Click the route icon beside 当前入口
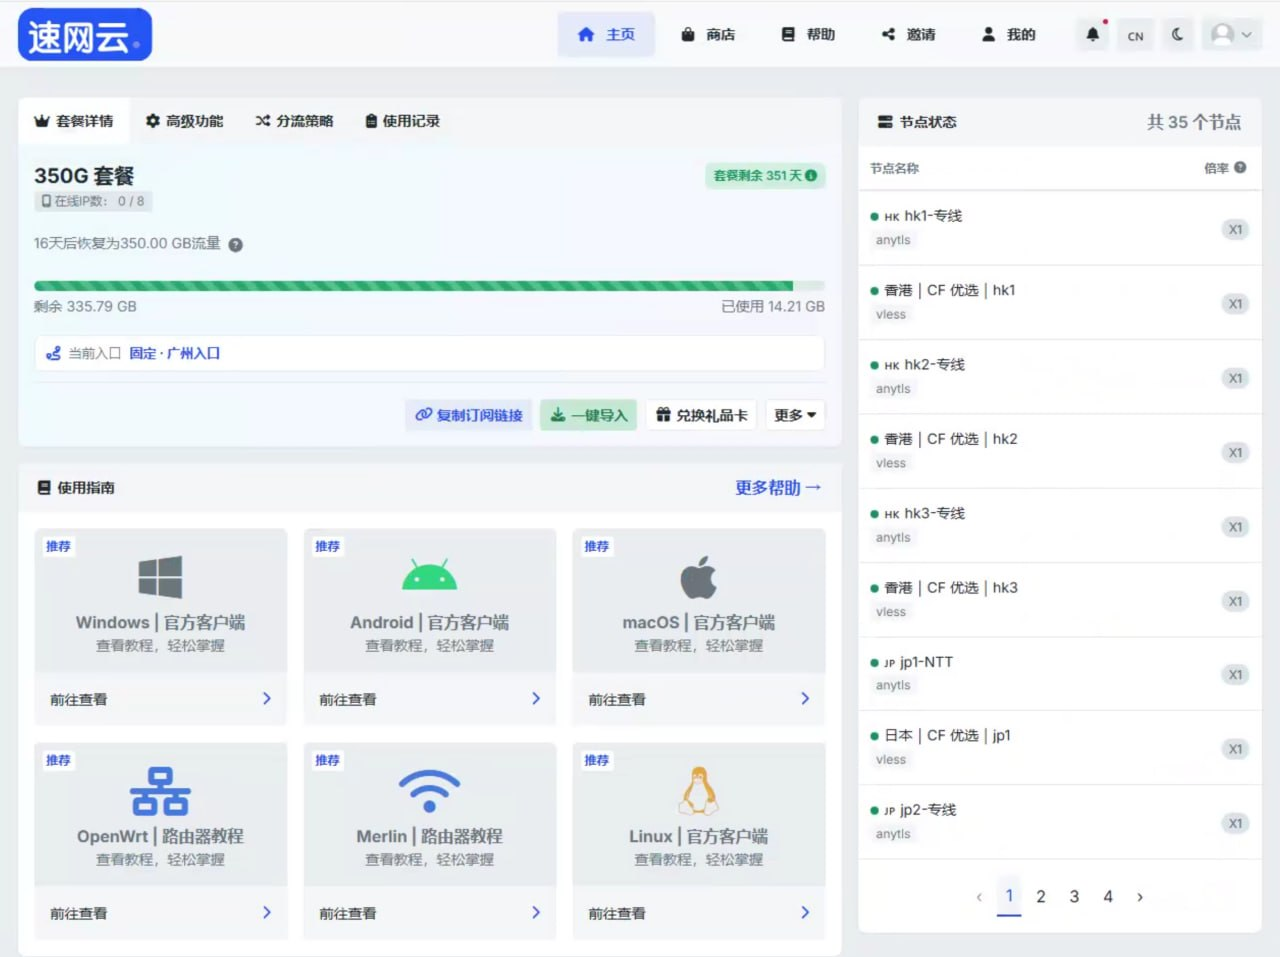The width and height of the screenshot is (1280, 957). [x=54, y=354]
